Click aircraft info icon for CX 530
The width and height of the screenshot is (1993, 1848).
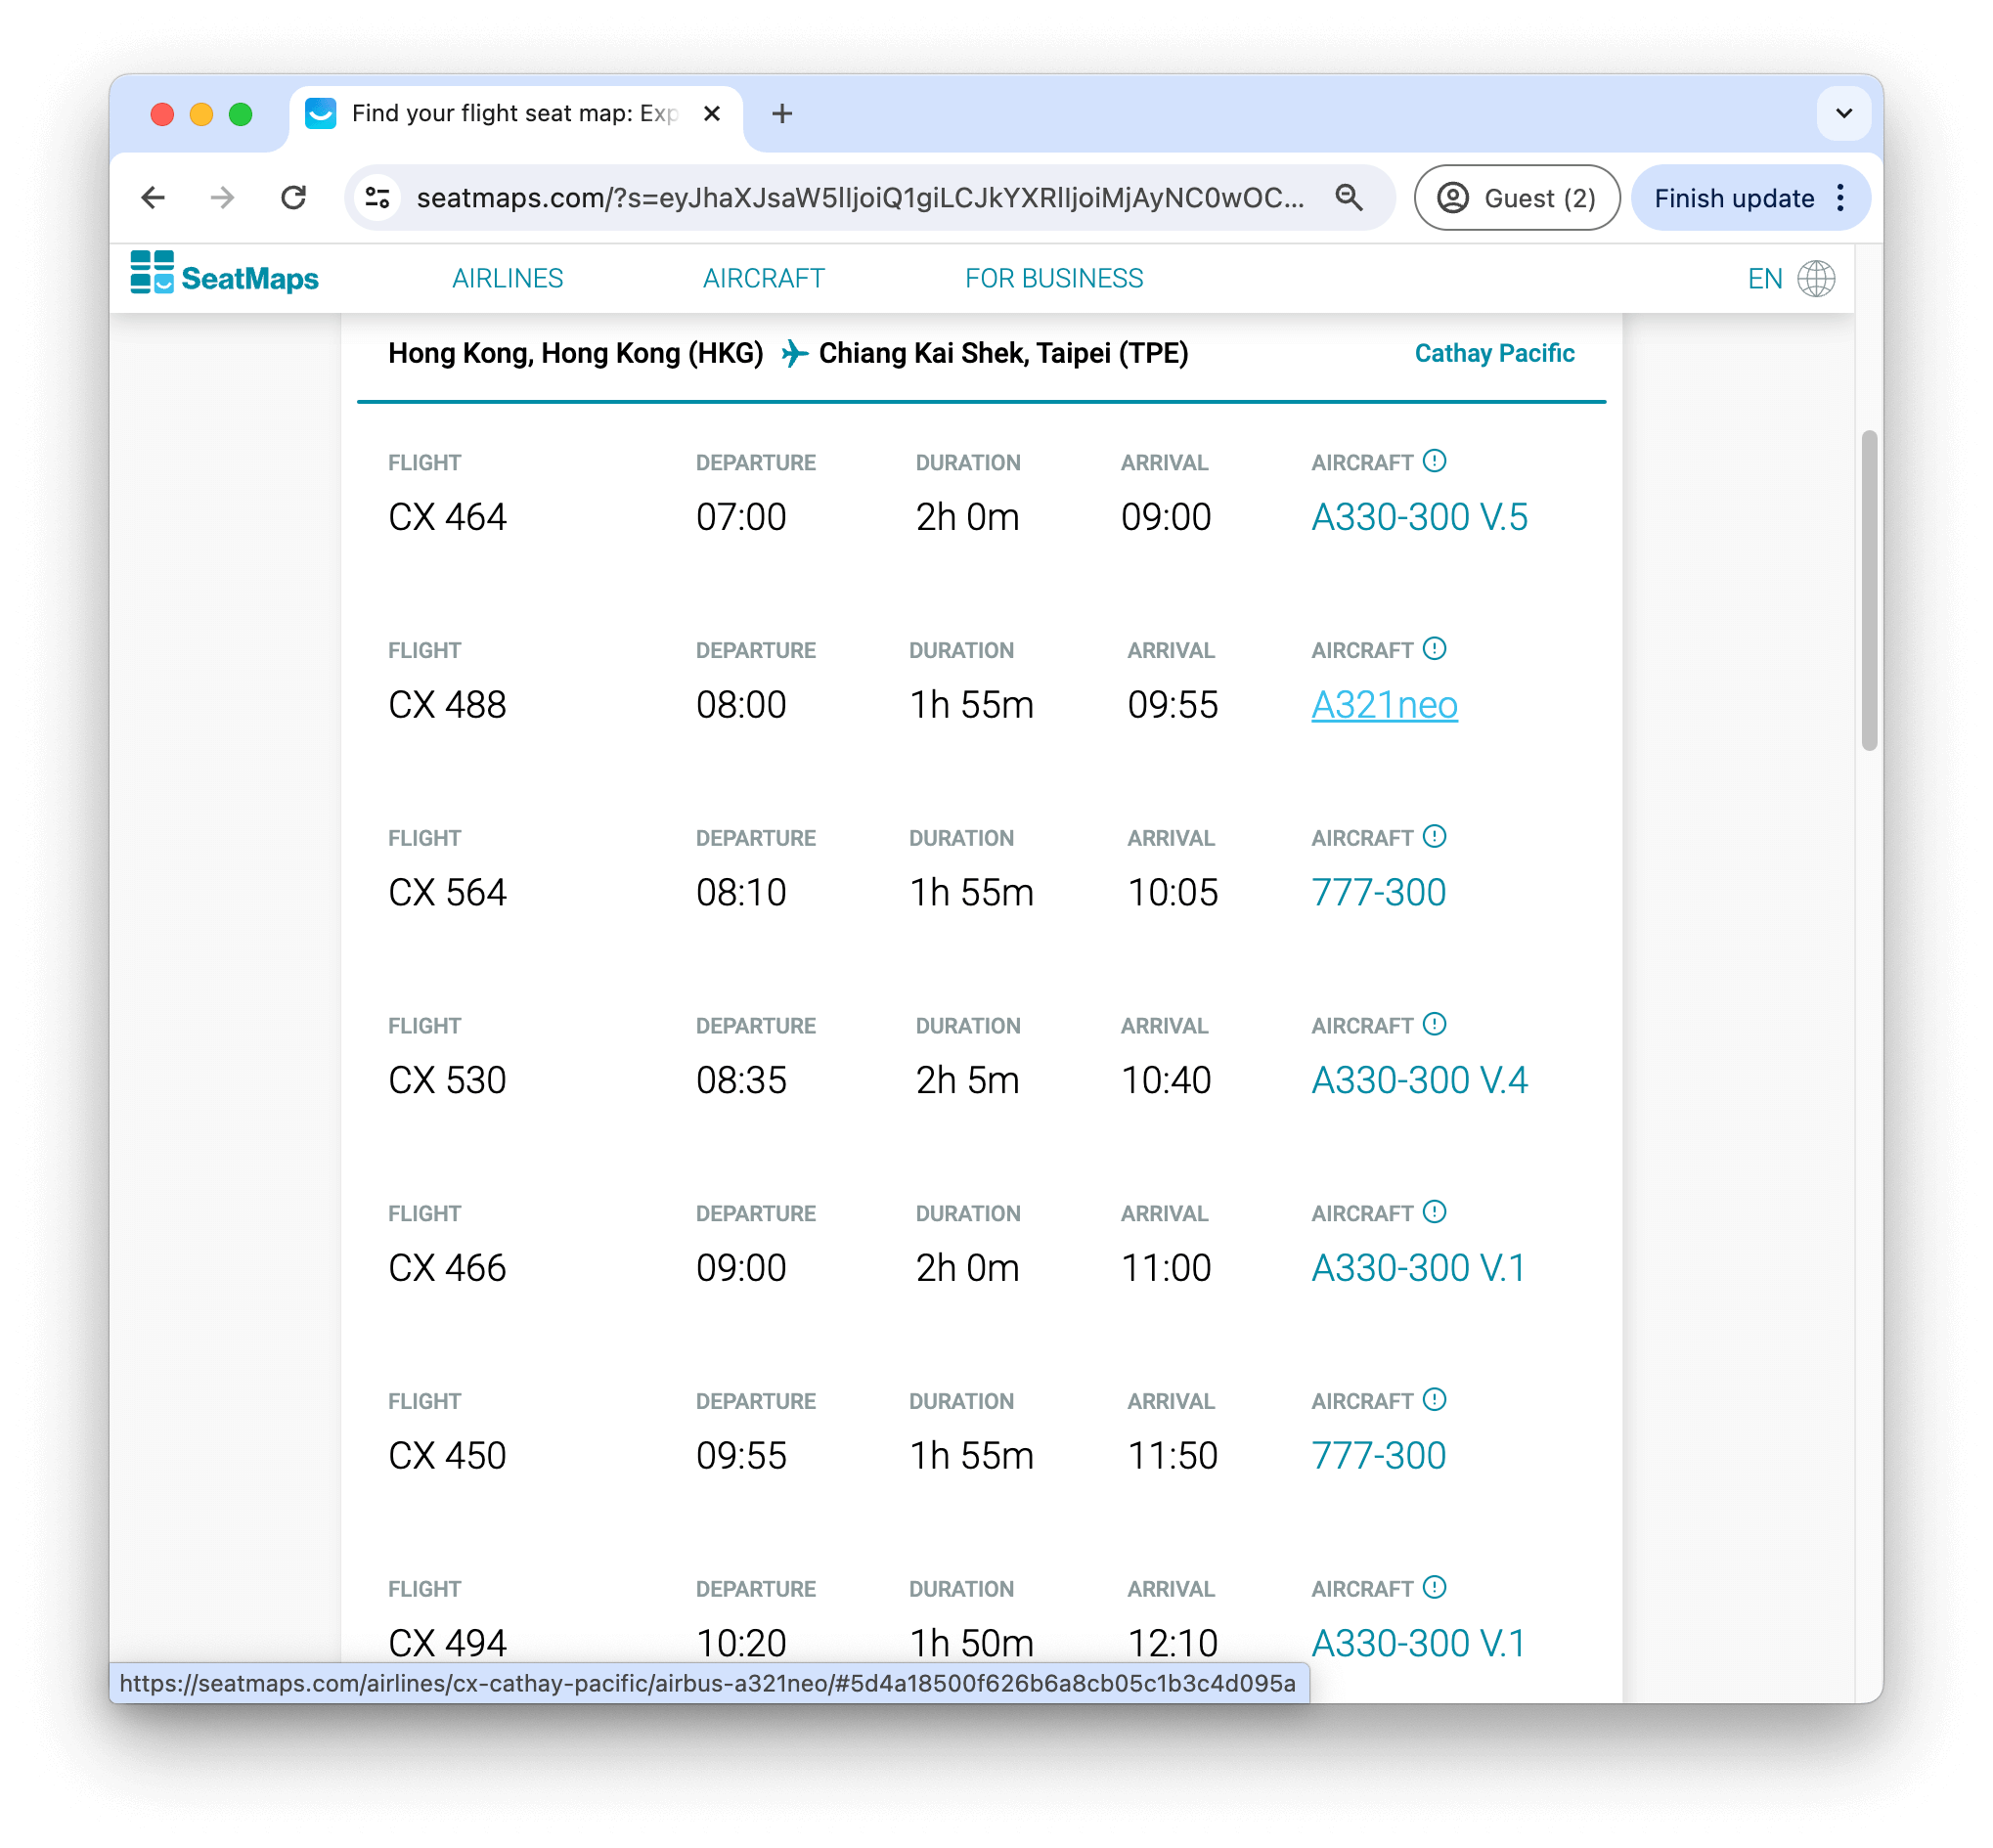pos(1434,1024)
